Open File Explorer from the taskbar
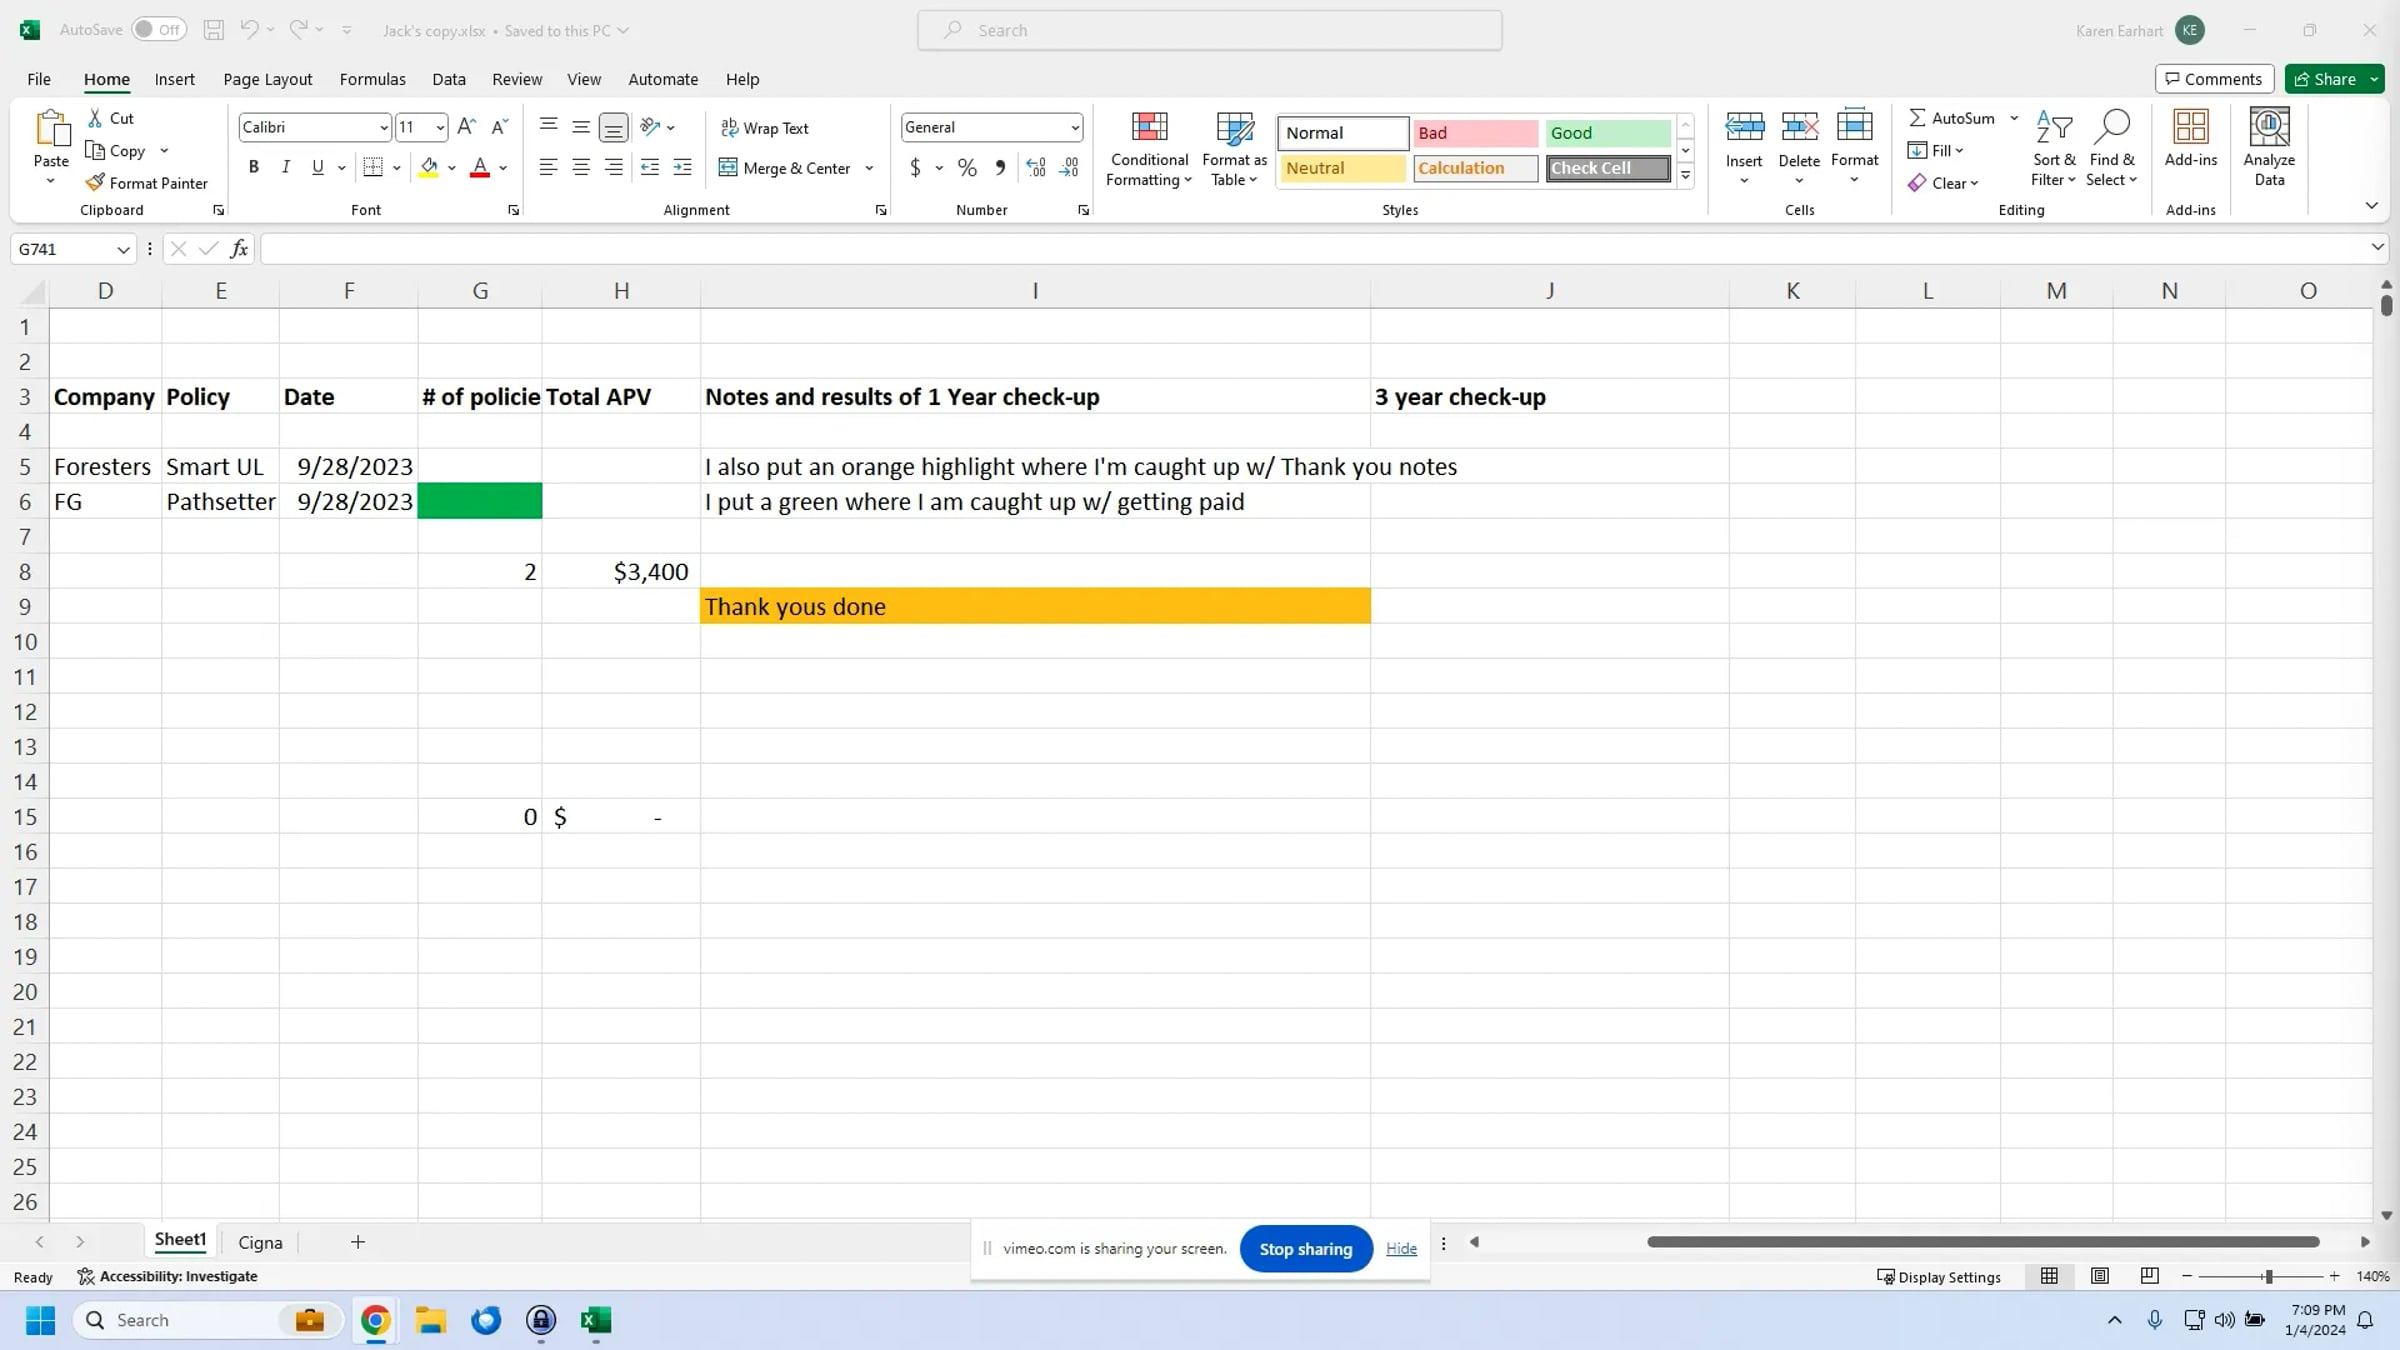Viewport: 2400px width, 1350px height. (431, 1320)
